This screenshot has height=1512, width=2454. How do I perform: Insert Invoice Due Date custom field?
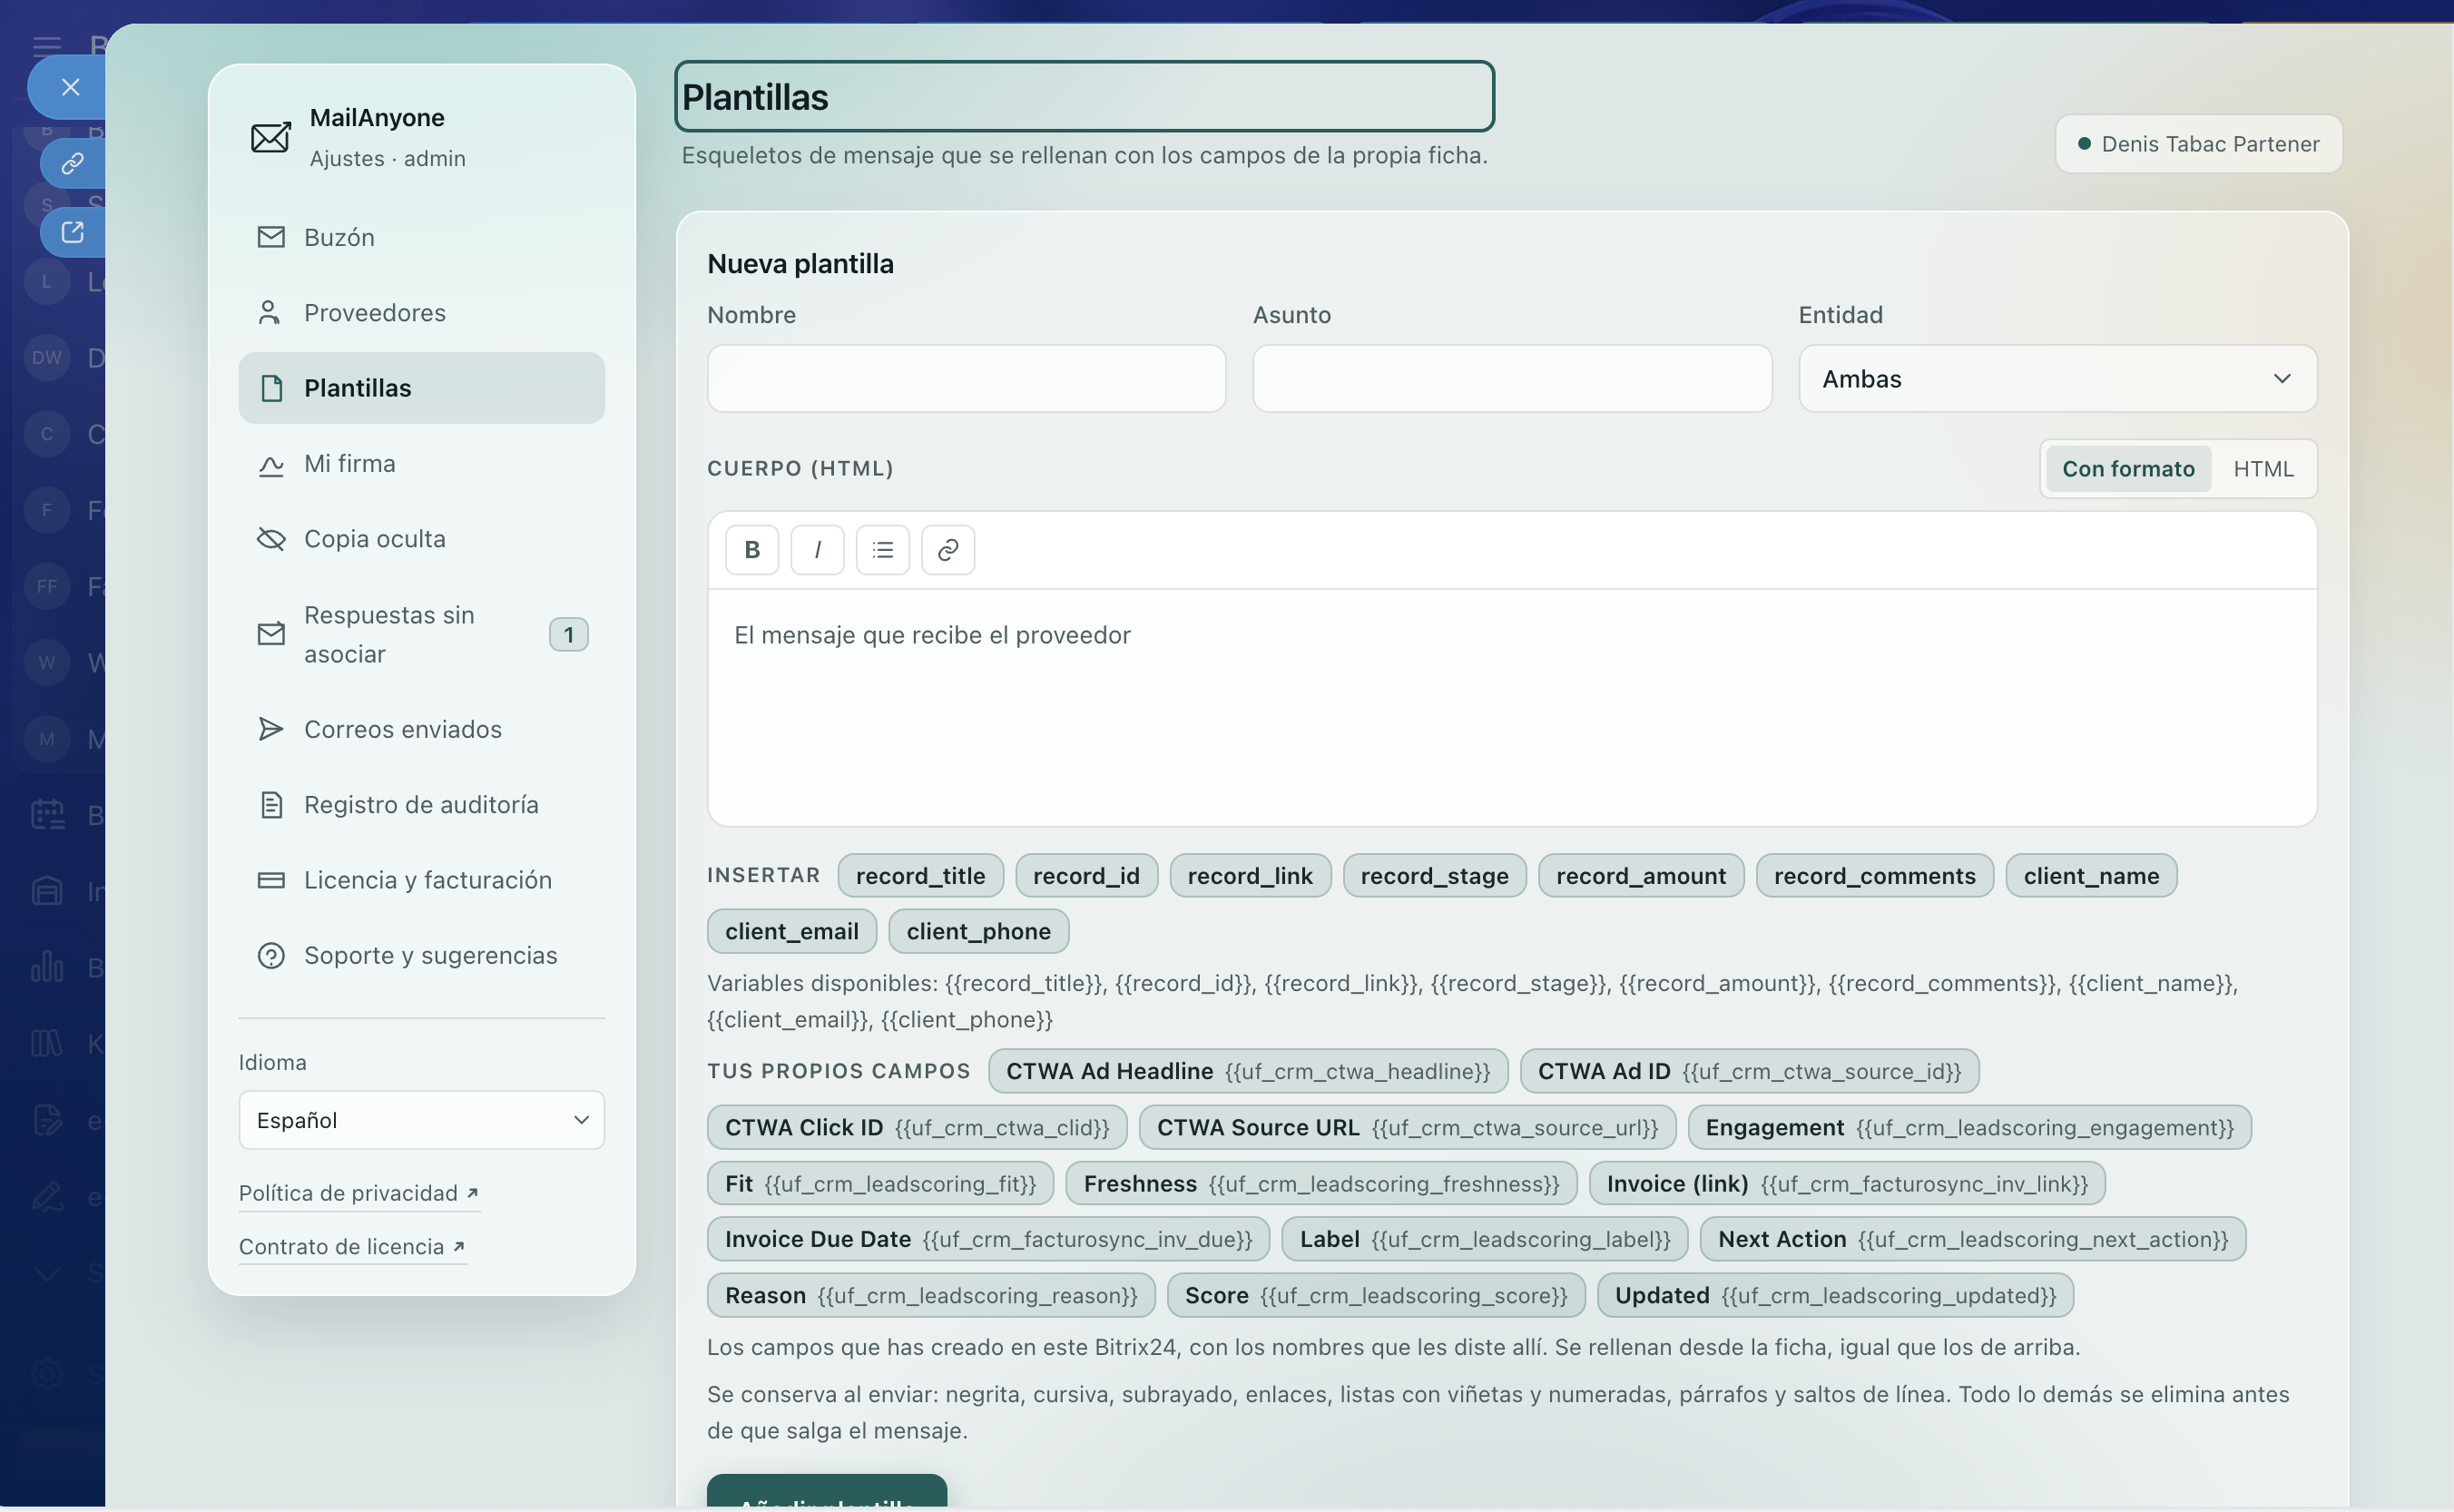[988, 1239]
